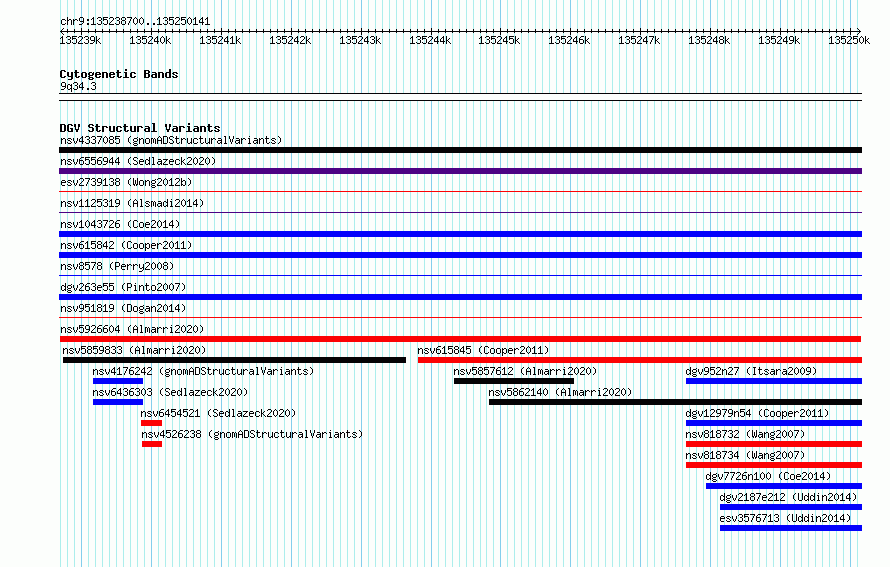Click the nsv4176242 gnomADStructuralVariants label
This screenshot has width=890, height=567.
pos(203,371)
